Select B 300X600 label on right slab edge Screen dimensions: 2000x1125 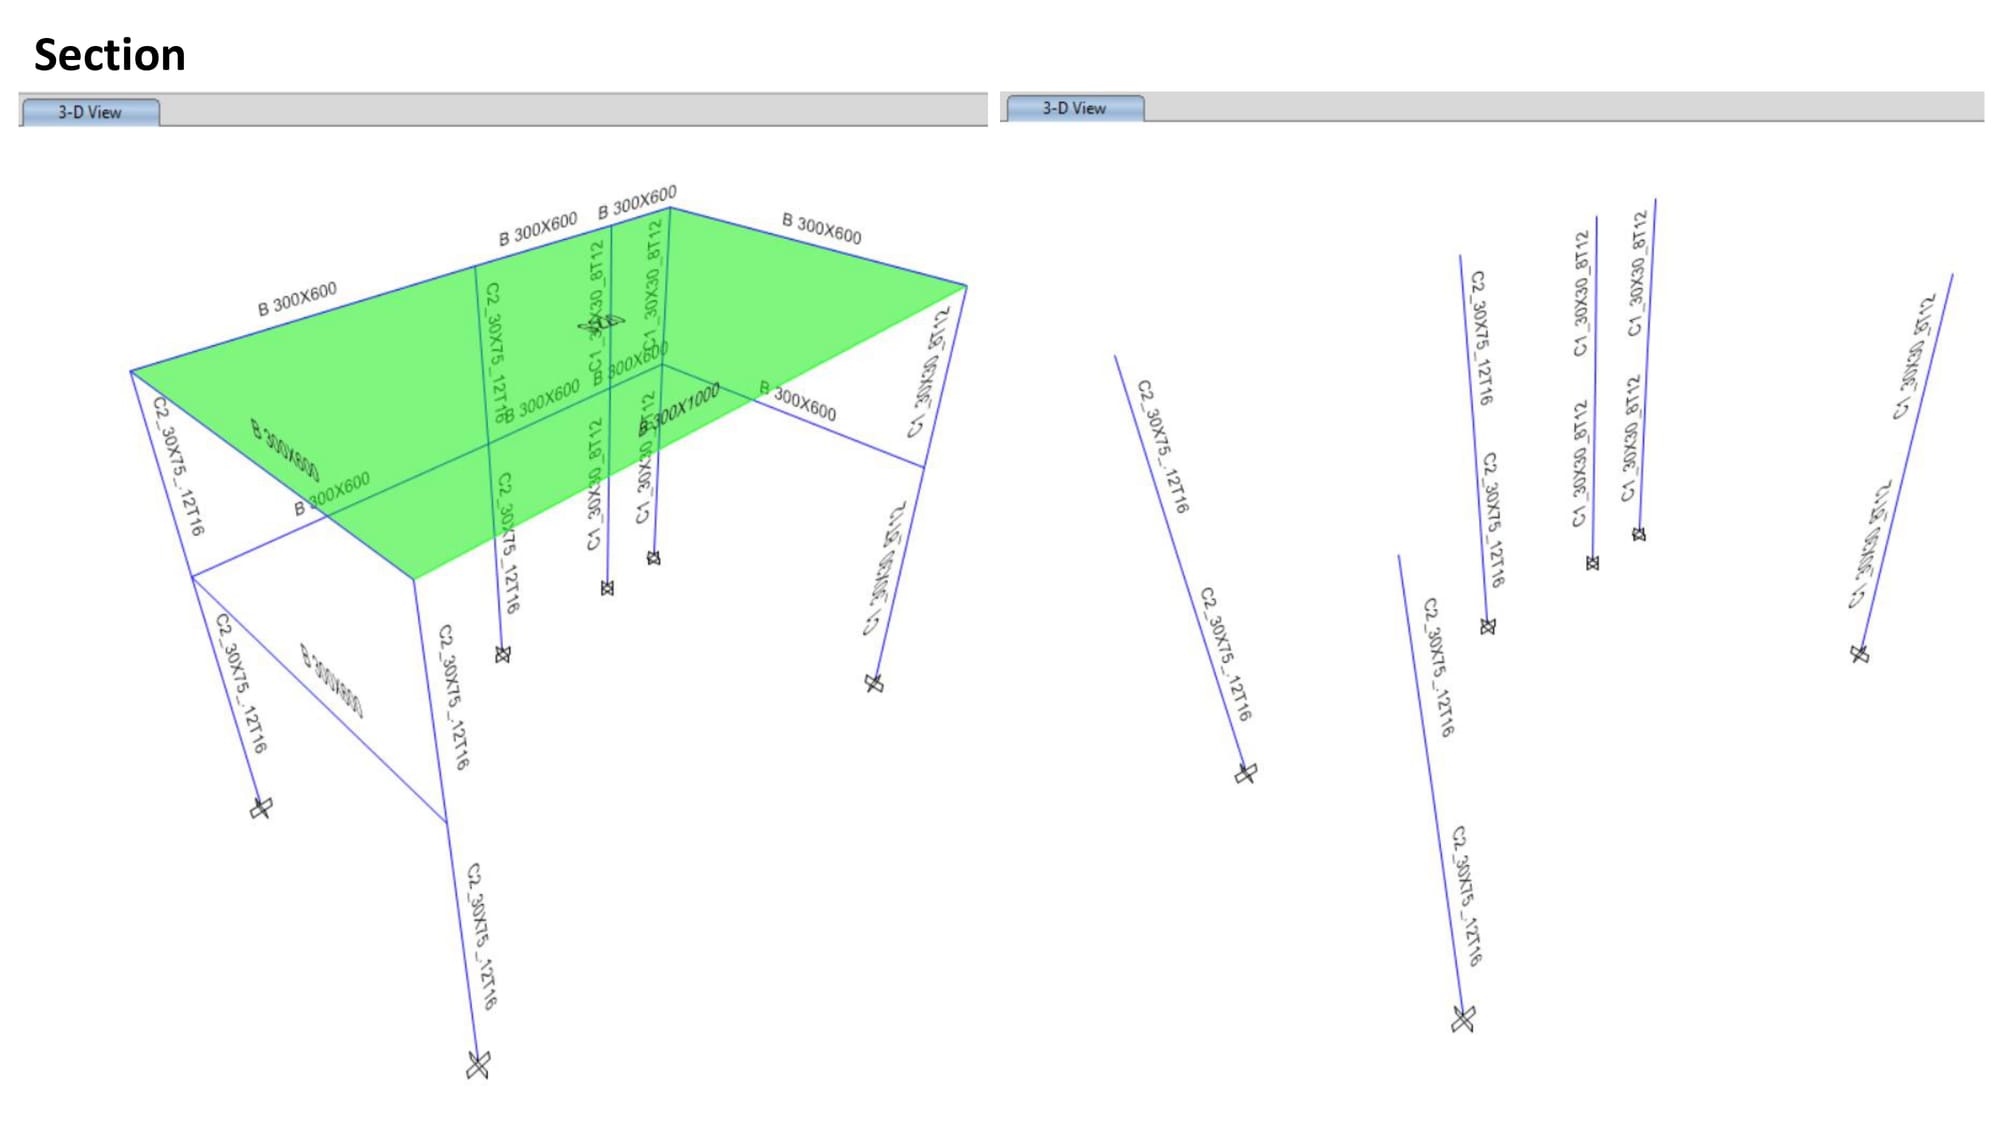tap(821, 228)
